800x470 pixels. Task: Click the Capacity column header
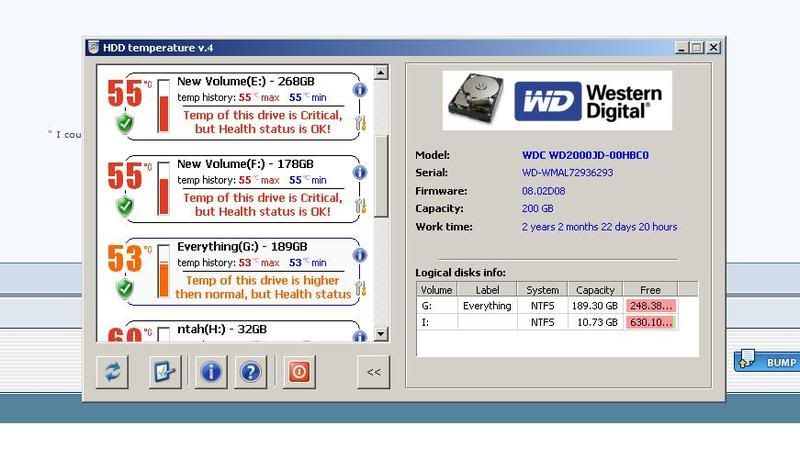596,290
